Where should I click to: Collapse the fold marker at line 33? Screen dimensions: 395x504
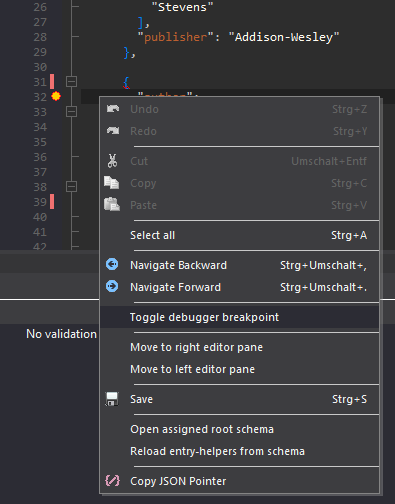[71, 111]
